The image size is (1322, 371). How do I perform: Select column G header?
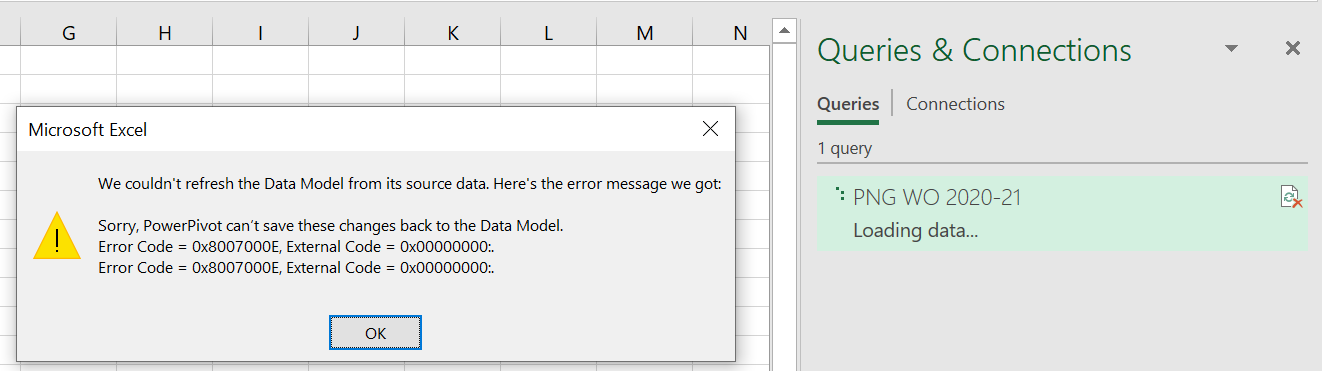[69, 33]
